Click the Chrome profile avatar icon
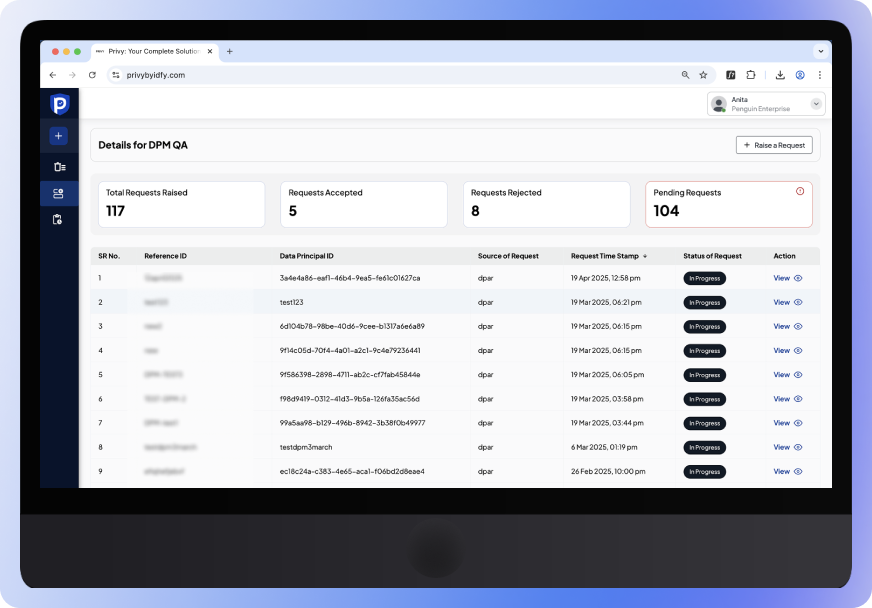This screenshot has height=608, width=872. pyautogui.click(x=799, y=75)
